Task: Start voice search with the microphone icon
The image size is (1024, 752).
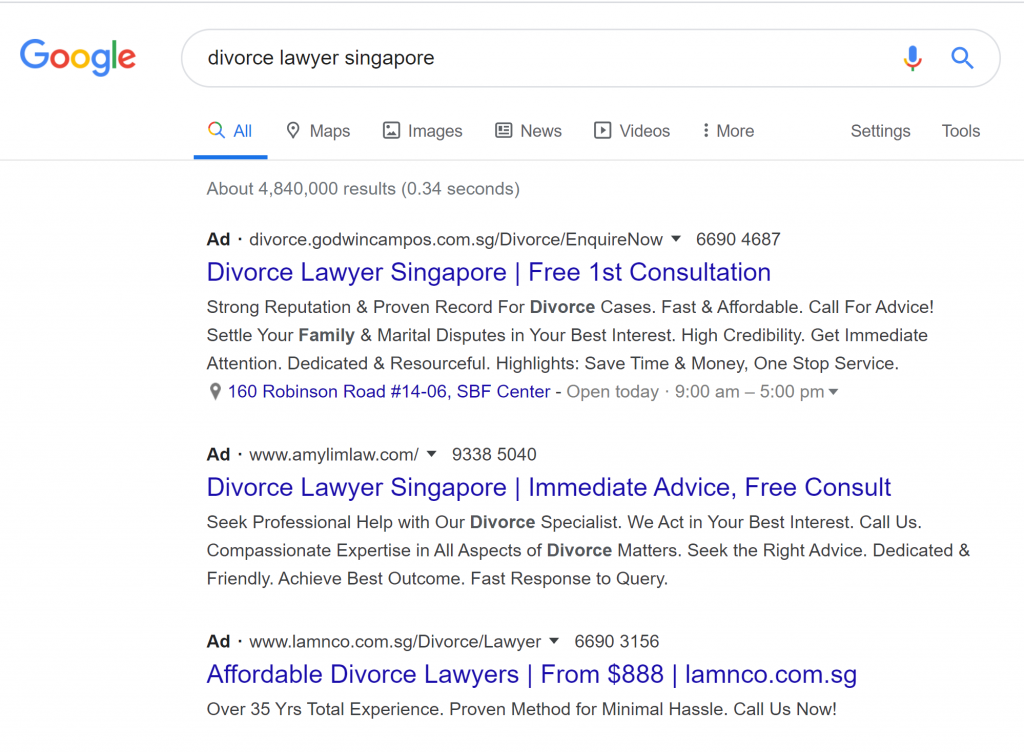Action: click(x=912, y=58)
